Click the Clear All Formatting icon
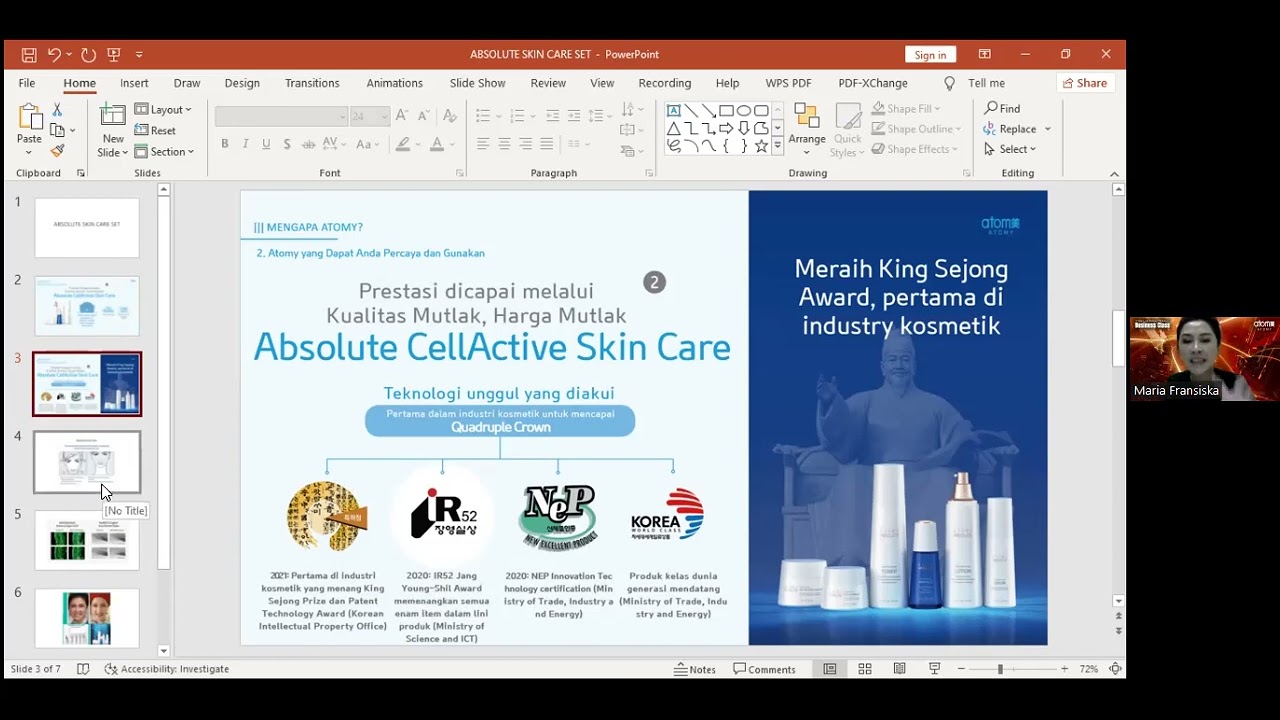The image size is (1280, 720). 450,116
